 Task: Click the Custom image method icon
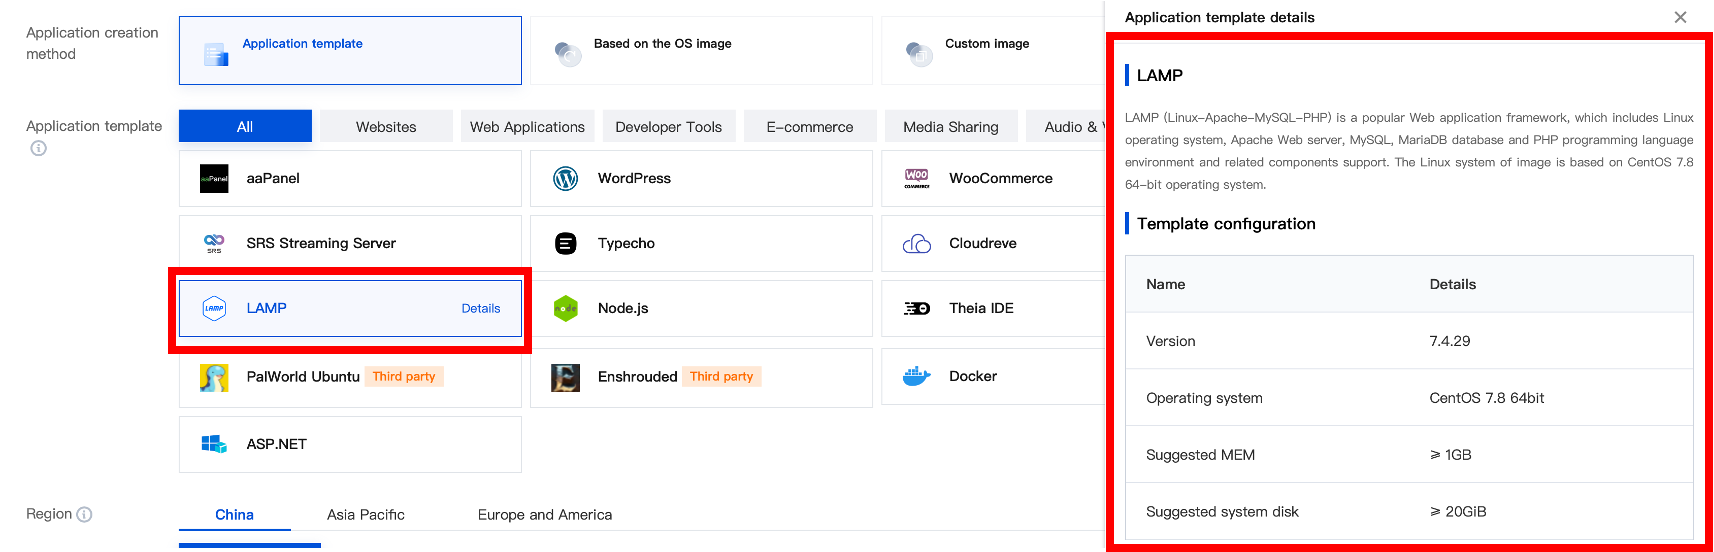919,54
